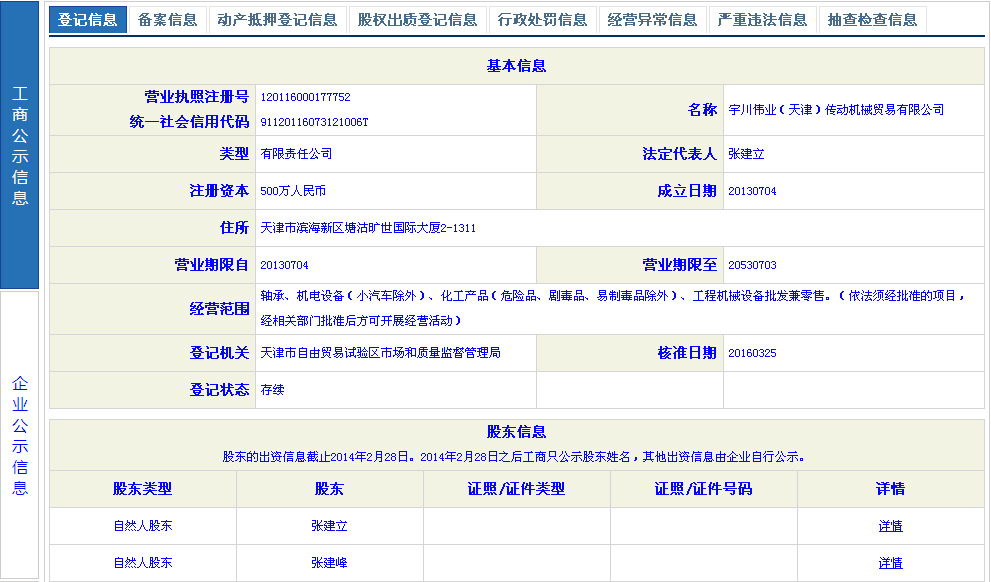991x582 pixels.
Task: Switch to the 企业公示信息 side tab
Action: (20, 435)
